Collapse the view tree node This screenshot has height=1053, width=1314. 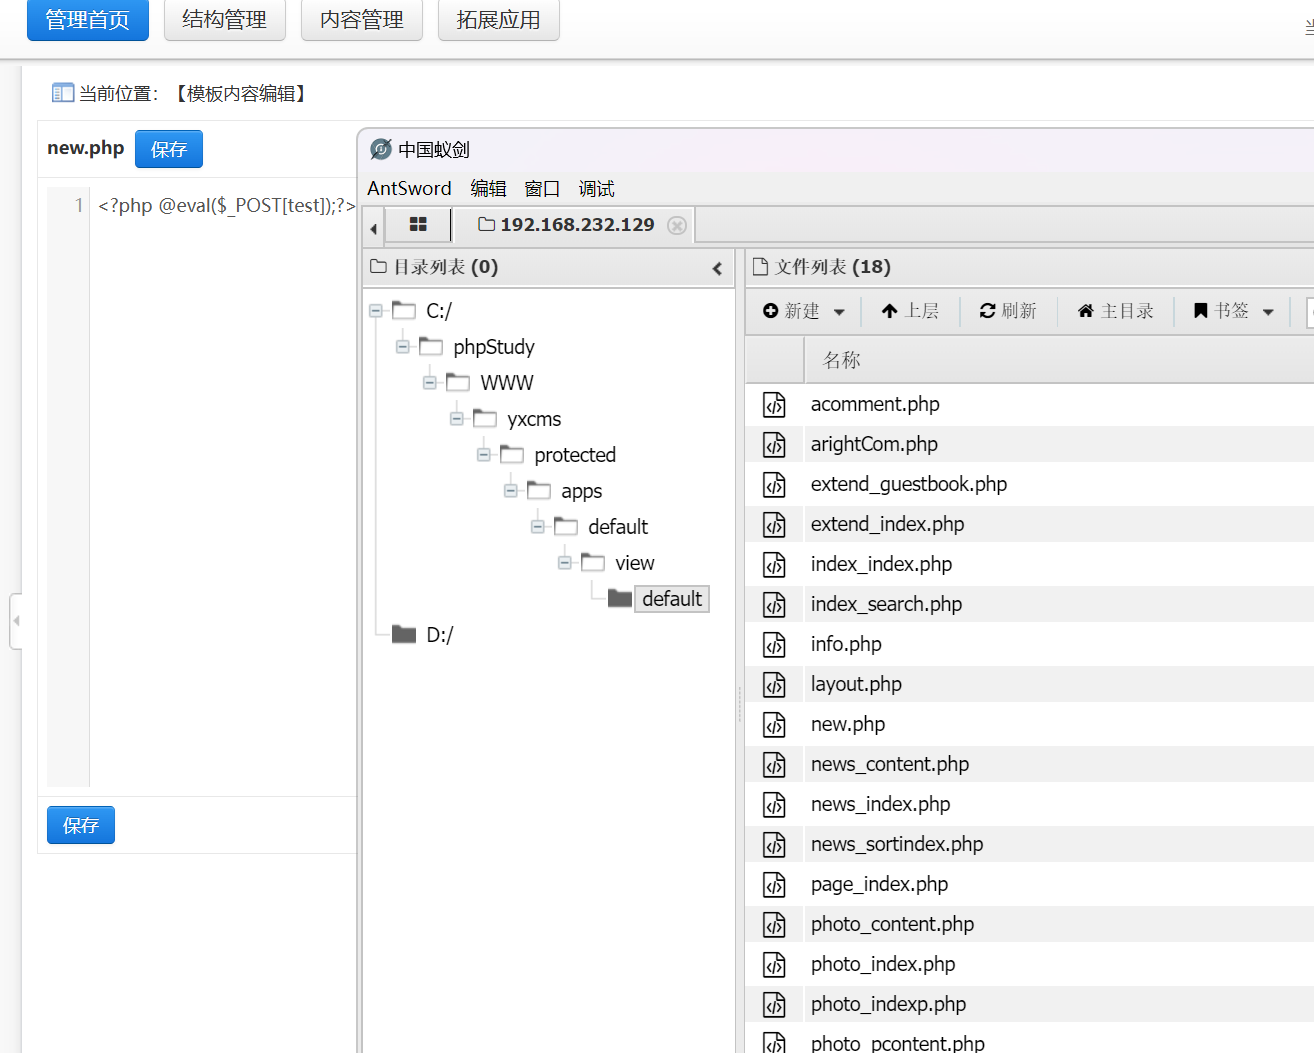coord(565,563)
